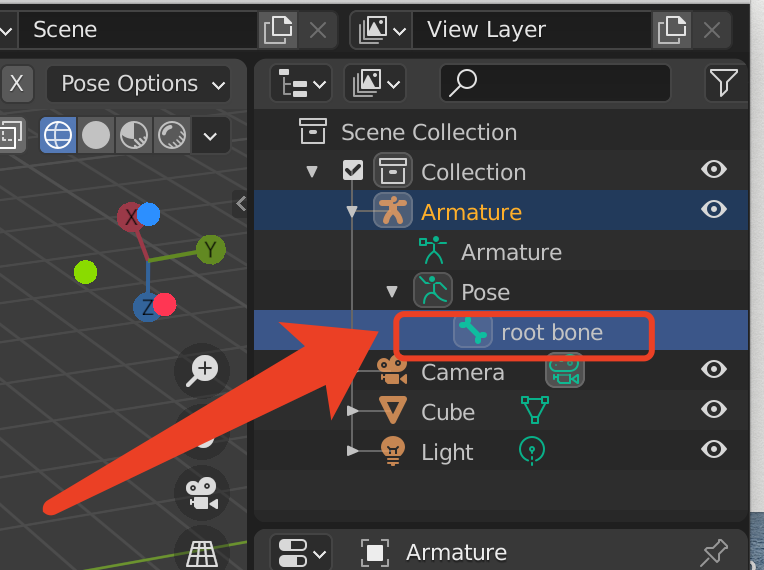Hide the Cube using eye icon
Viewport: 764px width, 570px height.
714,409
